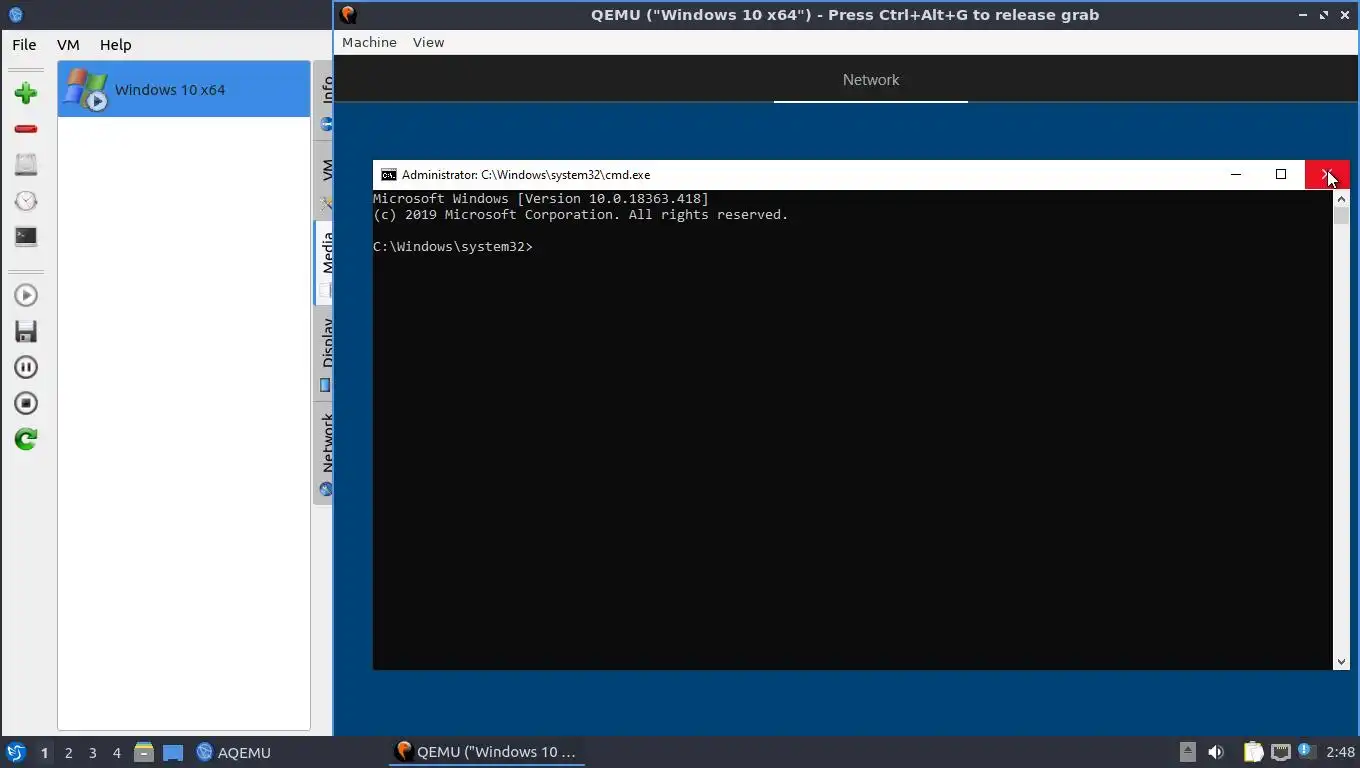Switch to the VM vertical tab
Screen dimensions: 1360x768
pyautogui.click(x=324, y=180)
